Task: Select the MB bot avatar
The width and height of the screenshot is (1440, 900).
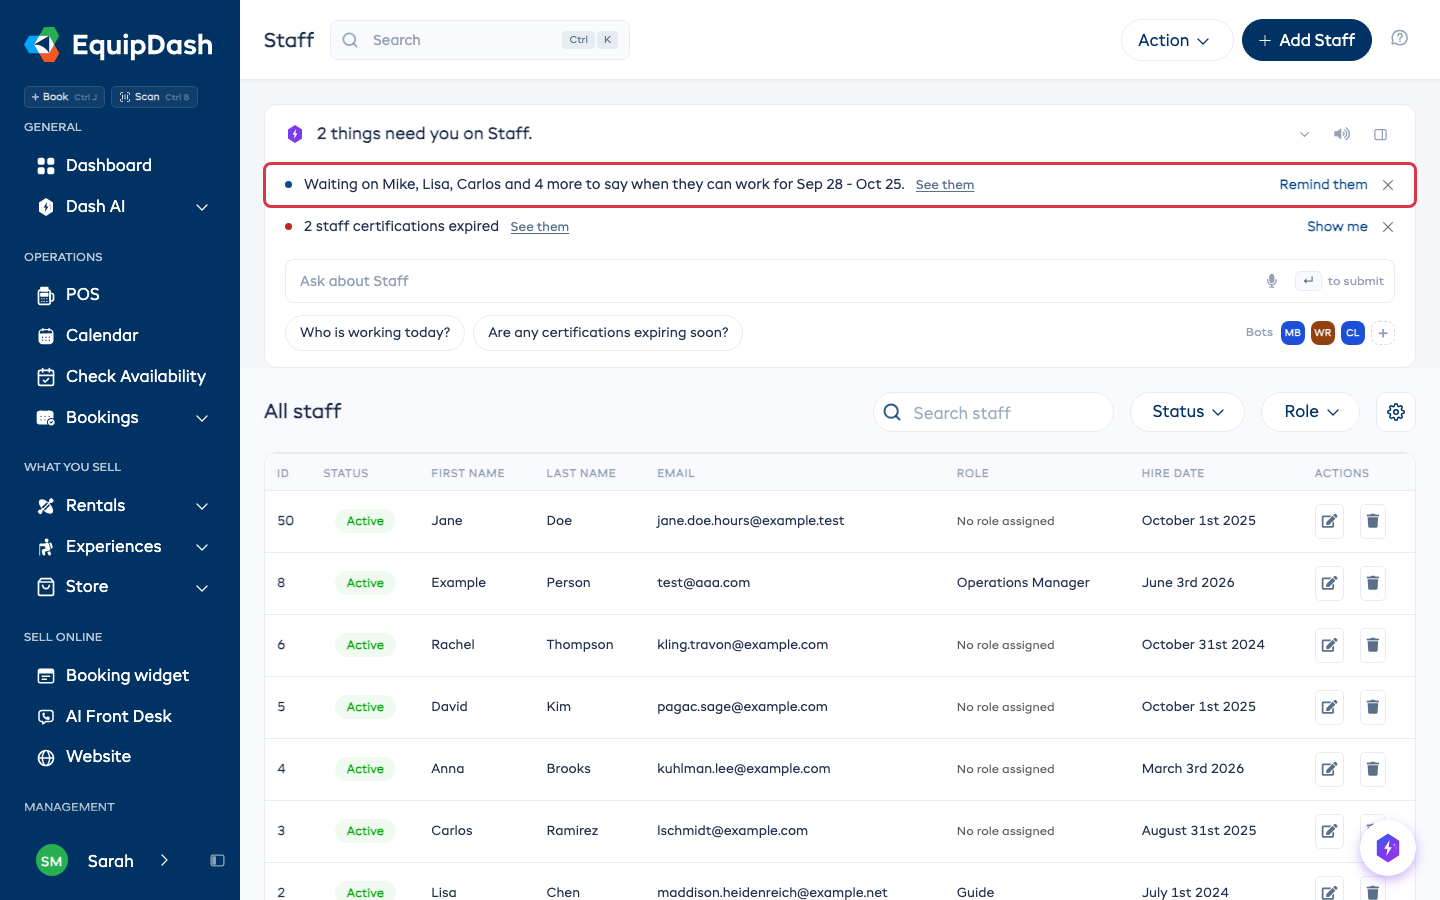Action: (1293, 333)
